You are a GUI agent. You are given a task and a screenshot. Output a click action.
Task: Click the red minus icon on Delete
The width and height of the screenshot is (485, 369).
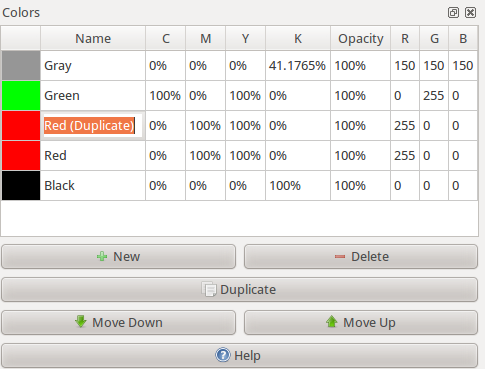340,256
